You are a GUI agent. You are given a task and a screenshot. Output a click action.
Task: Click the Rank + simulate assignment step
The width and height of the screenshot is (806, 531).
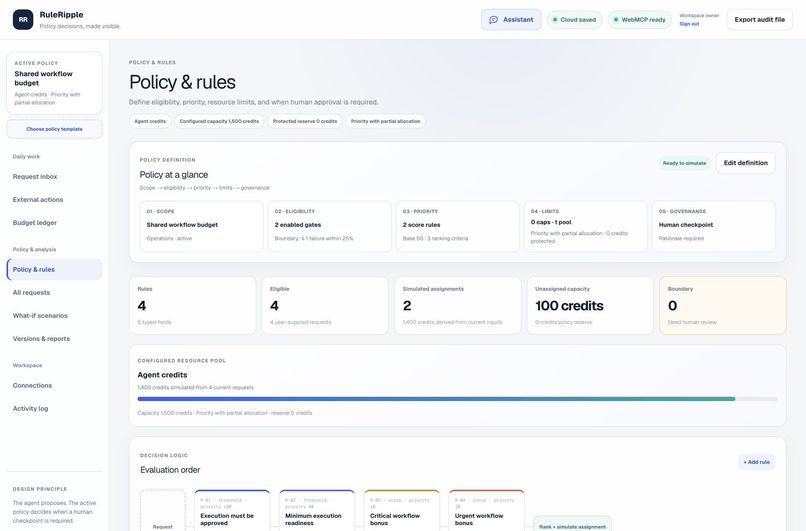tap(573, 524)
